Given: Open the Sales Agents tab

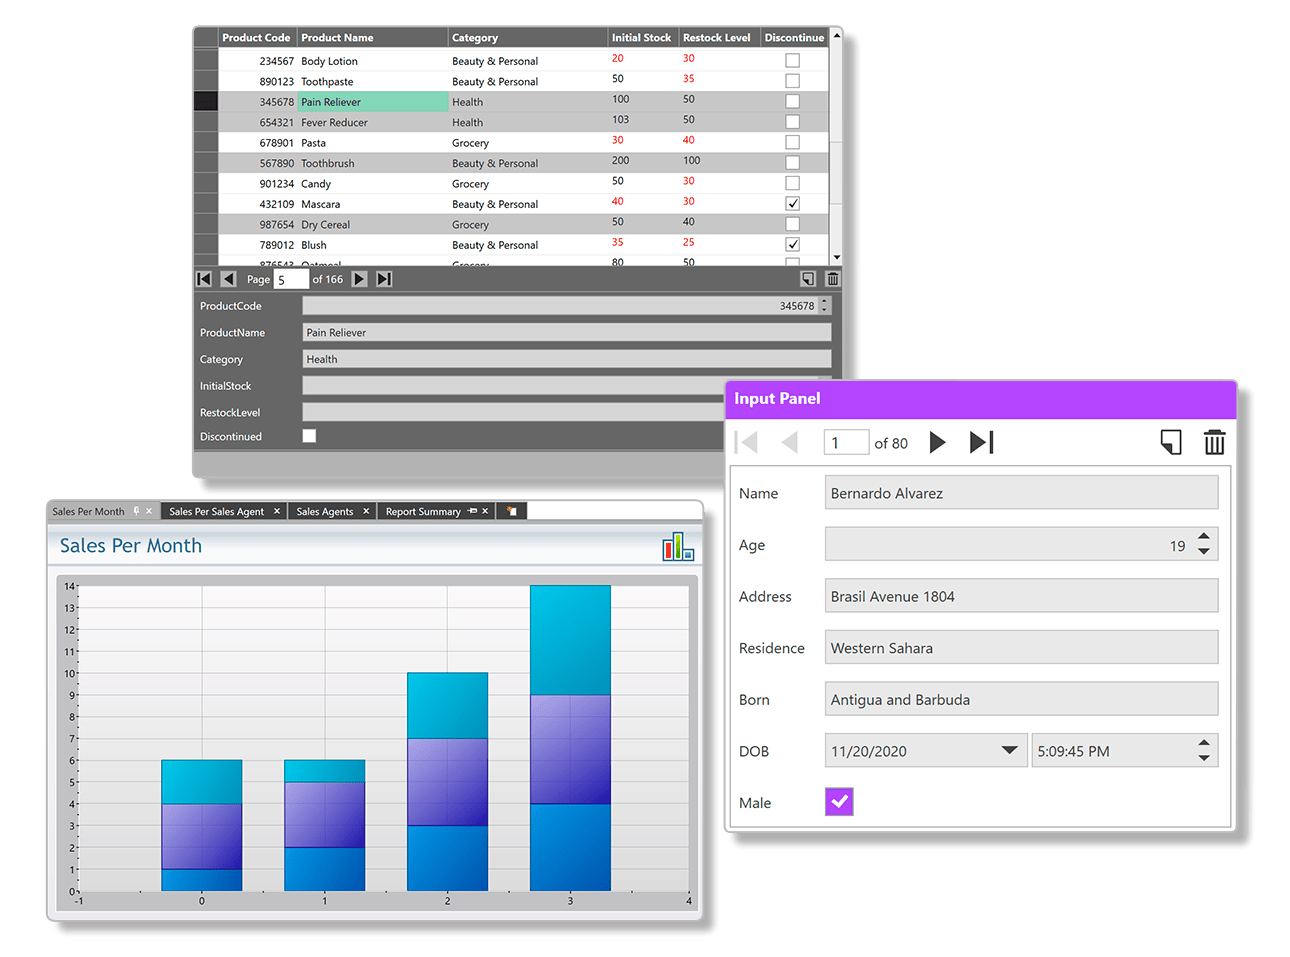Looking at the screenshot, I should tap(325, 510).
